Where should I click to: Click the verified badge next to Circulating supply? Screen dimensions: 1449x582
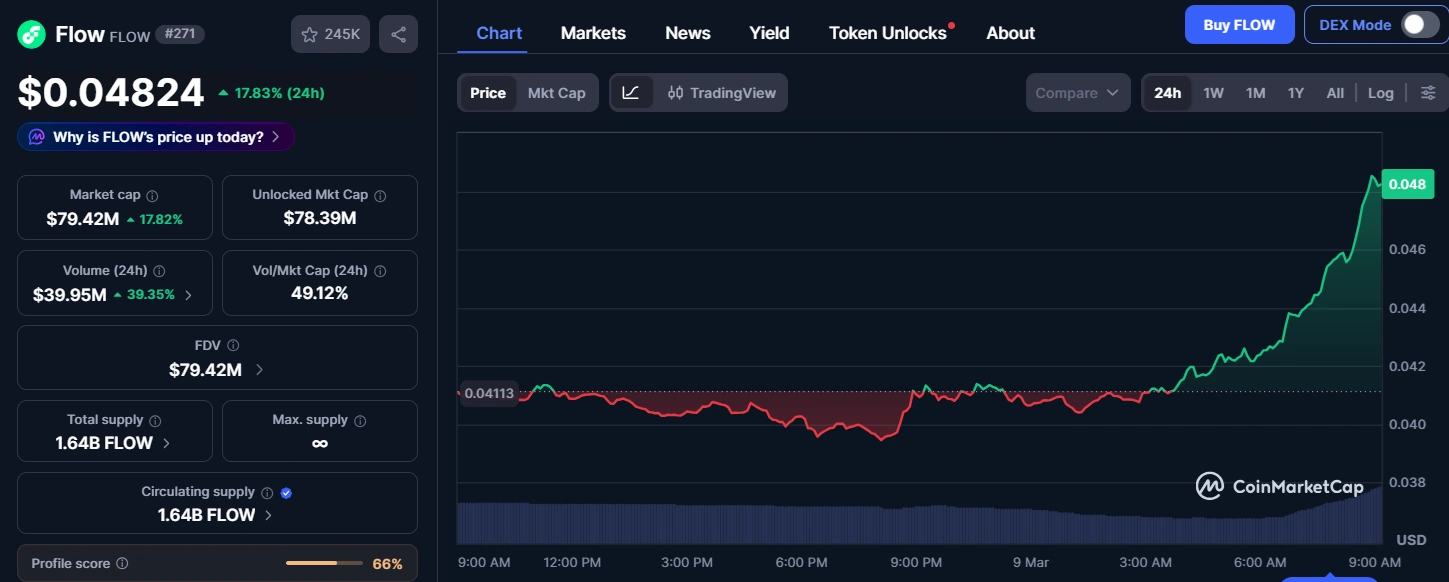click(x=285, y=491)
